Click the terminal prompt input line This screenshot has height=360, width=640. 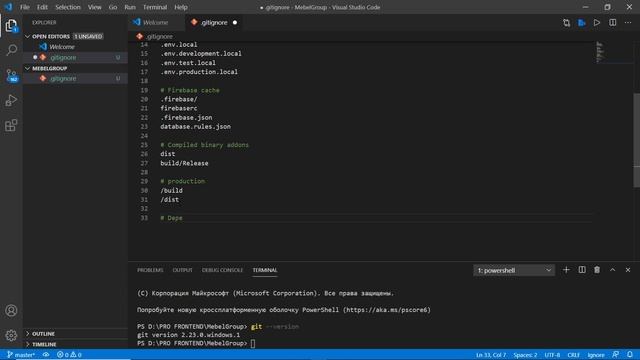[253, 344]
